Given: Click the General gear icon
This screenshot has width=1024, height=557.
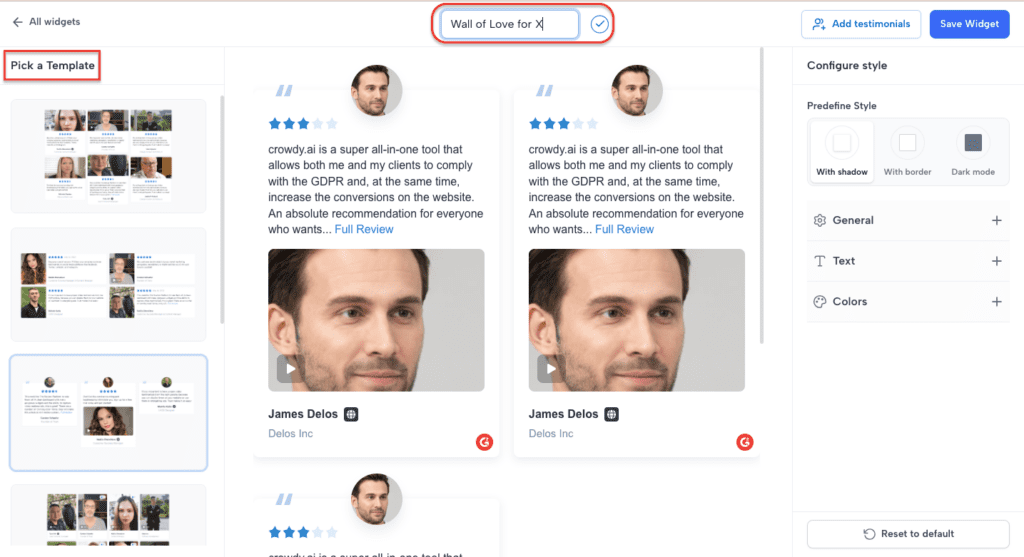Looking at the screenshot, I should 820,221.
